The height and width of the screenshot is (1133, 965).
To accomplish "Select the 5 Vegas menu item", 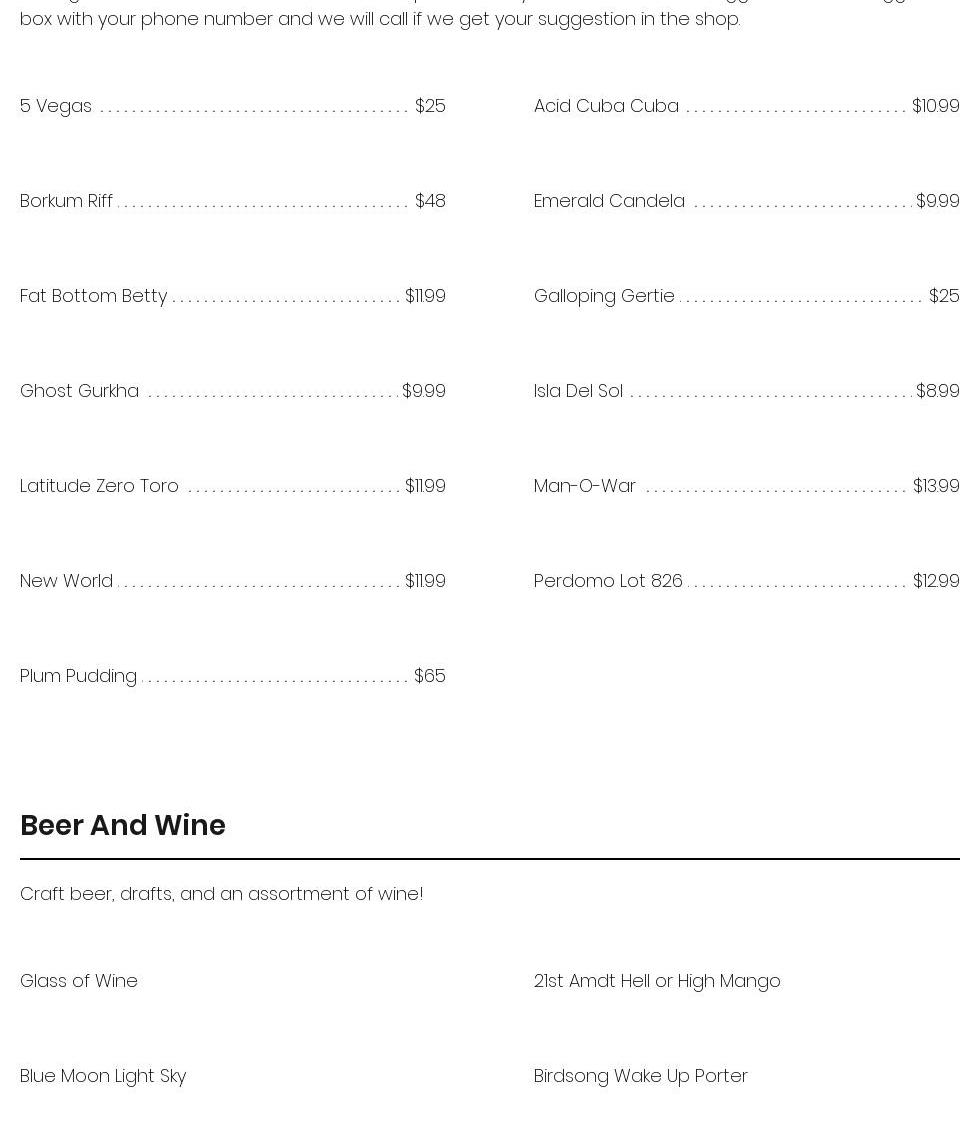I will point(233,106).
